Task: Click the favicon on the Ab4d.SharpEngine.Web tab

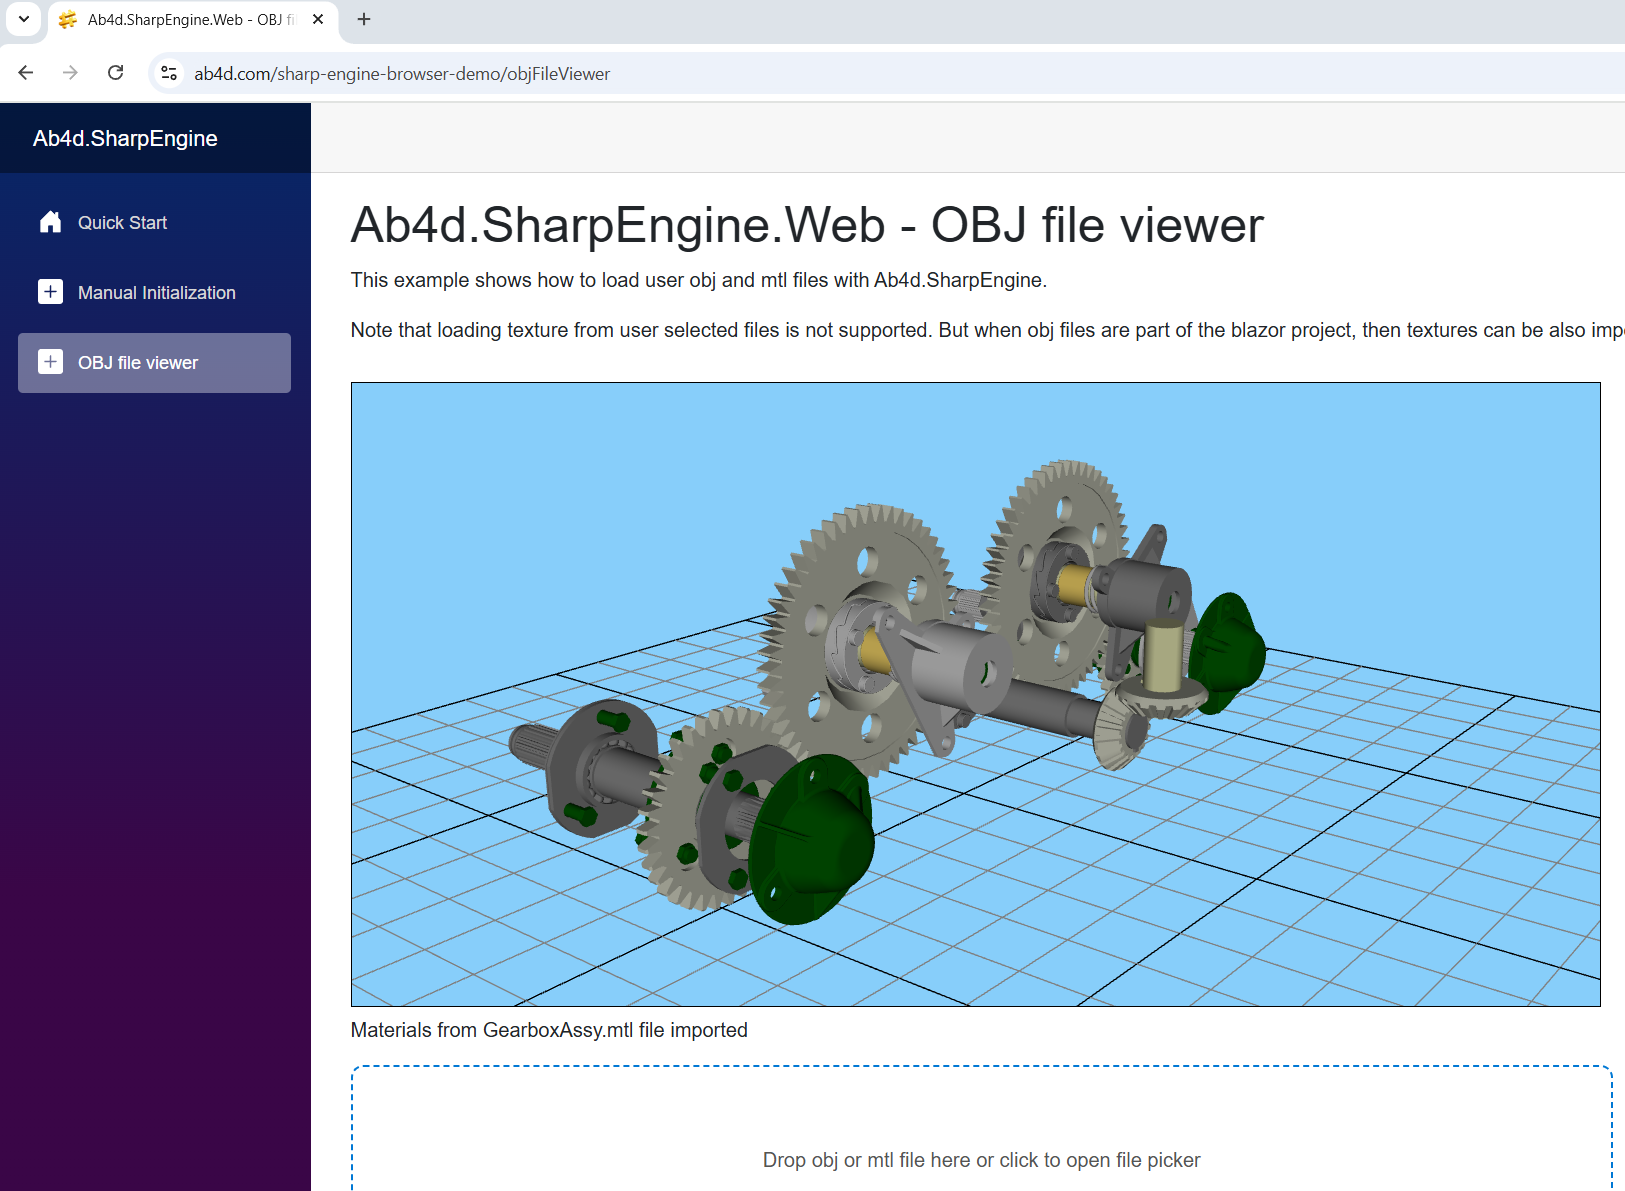Action: click(68, 20)
